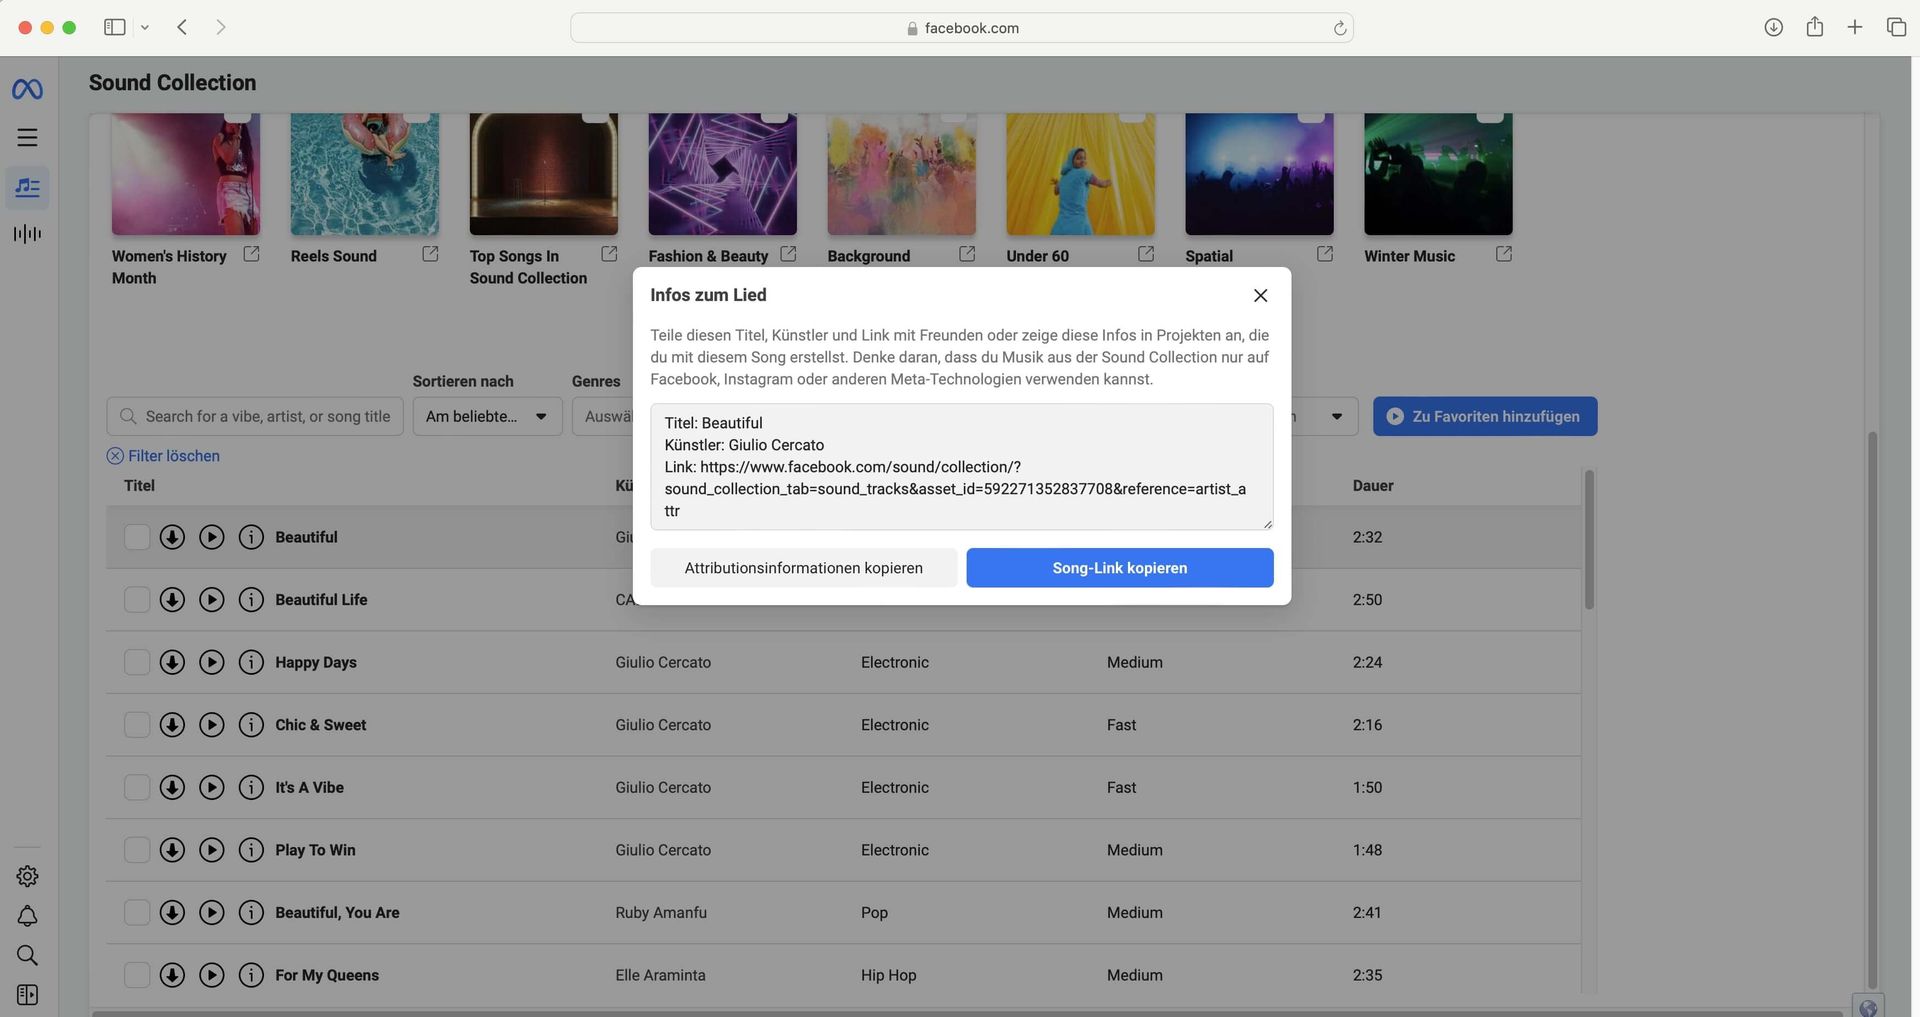Tick checkbox for For My Queens
The image size is (1920, 1017).
[x=137, y=975]
